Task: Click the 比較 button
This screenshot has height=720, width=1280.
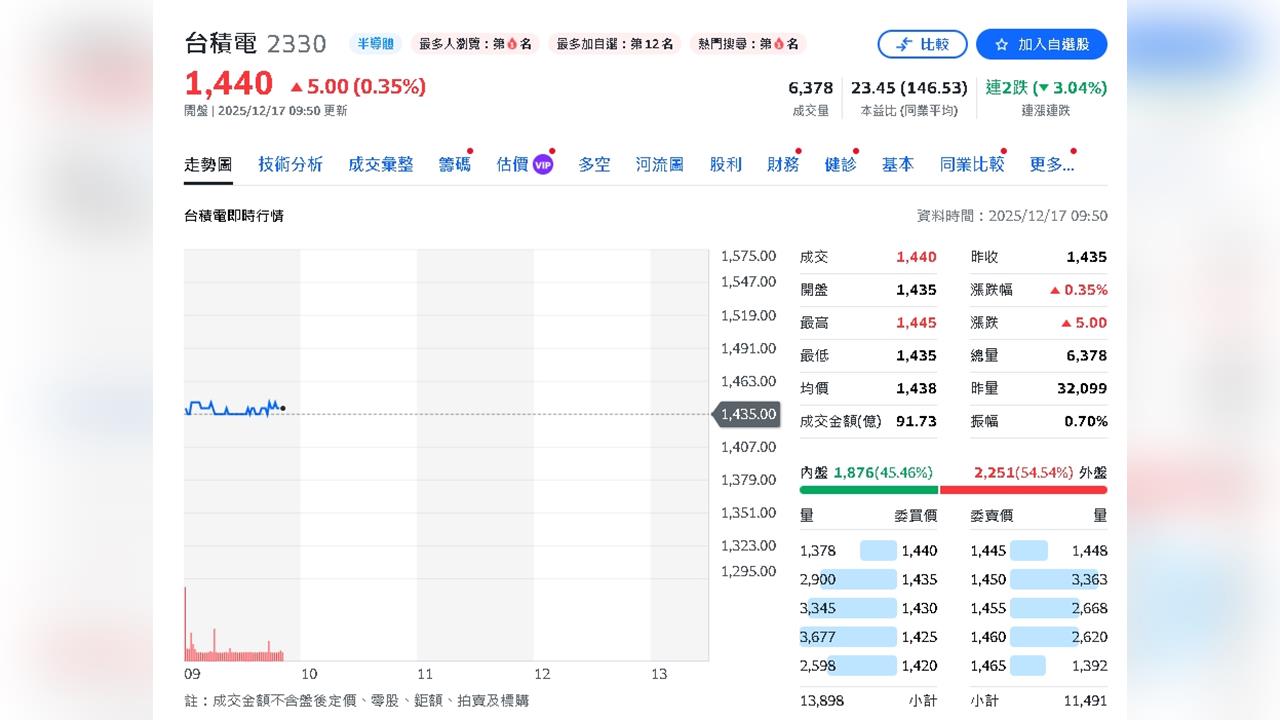Action: 922,44
